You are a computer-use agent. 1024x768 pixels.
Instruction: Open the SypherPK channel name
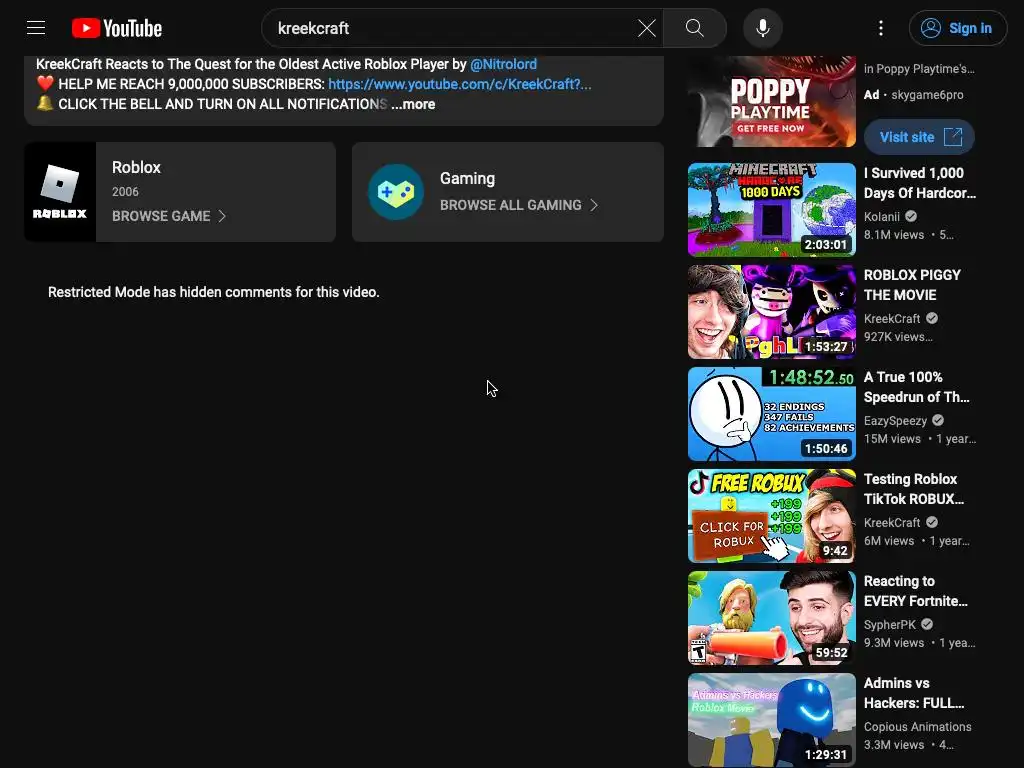[889, 624]
